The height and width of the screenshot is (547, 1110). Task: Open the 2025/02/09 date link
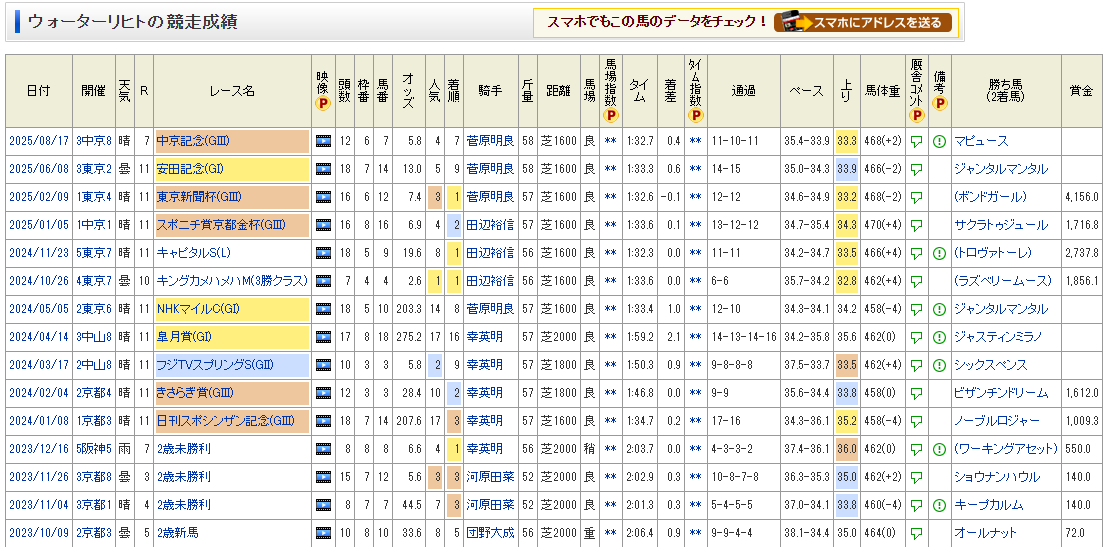click(x=38, y=197)
